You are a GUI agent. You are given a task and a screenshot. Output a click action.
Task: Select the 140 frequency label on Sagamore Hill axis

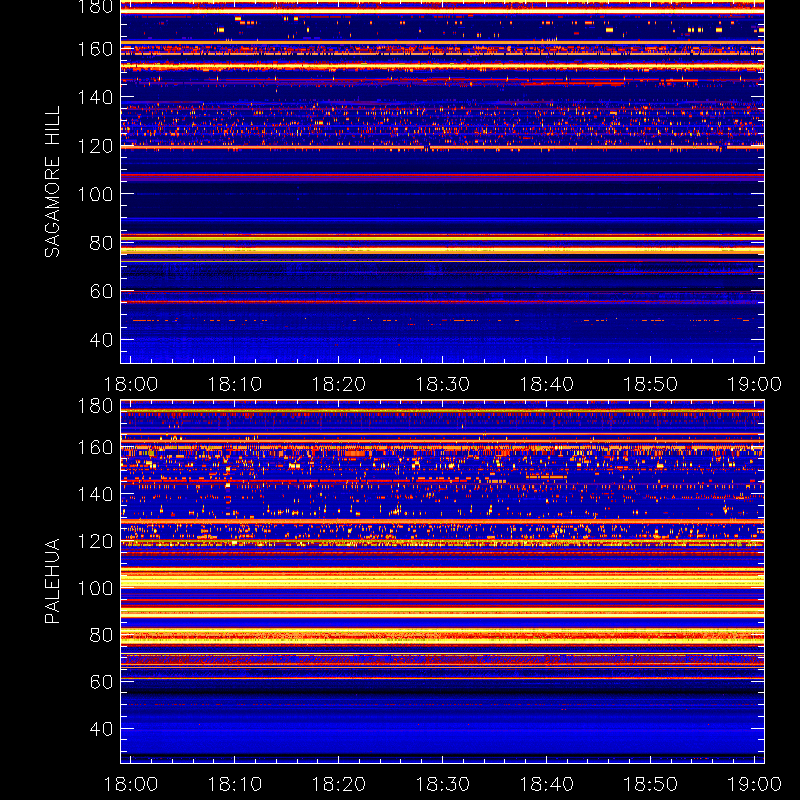[x=95, y=97]
